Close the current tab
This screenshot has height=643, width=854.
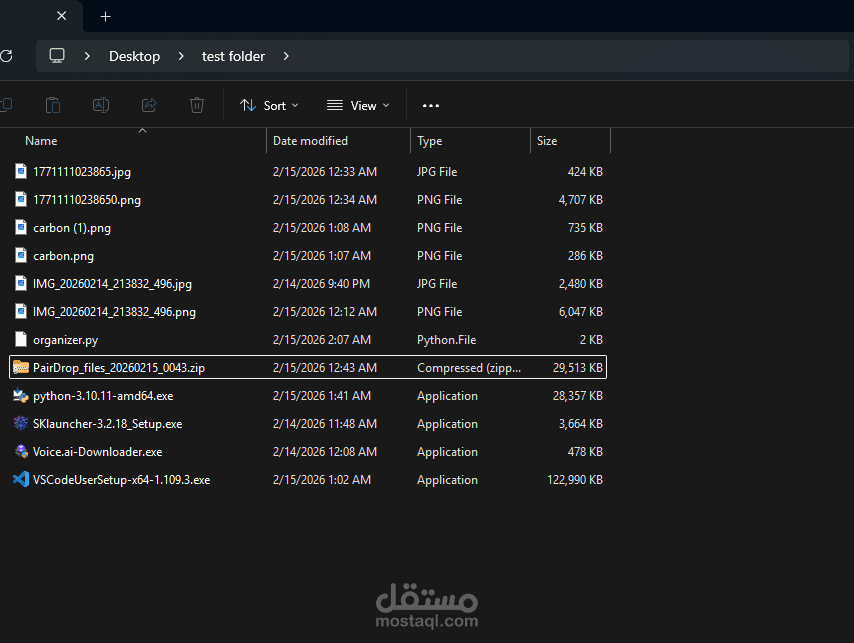(62, 16)
